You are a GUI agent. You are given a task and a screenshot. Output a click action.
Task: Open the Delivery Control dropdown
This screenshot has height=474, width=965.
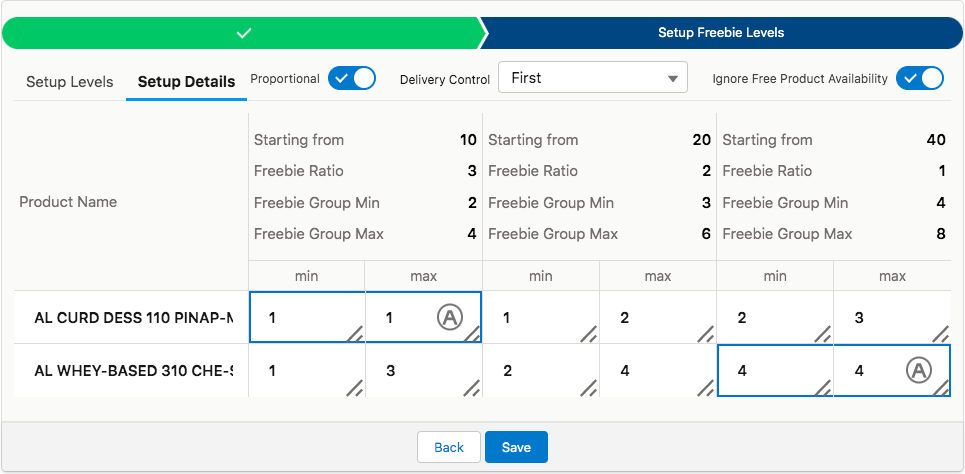593,78
